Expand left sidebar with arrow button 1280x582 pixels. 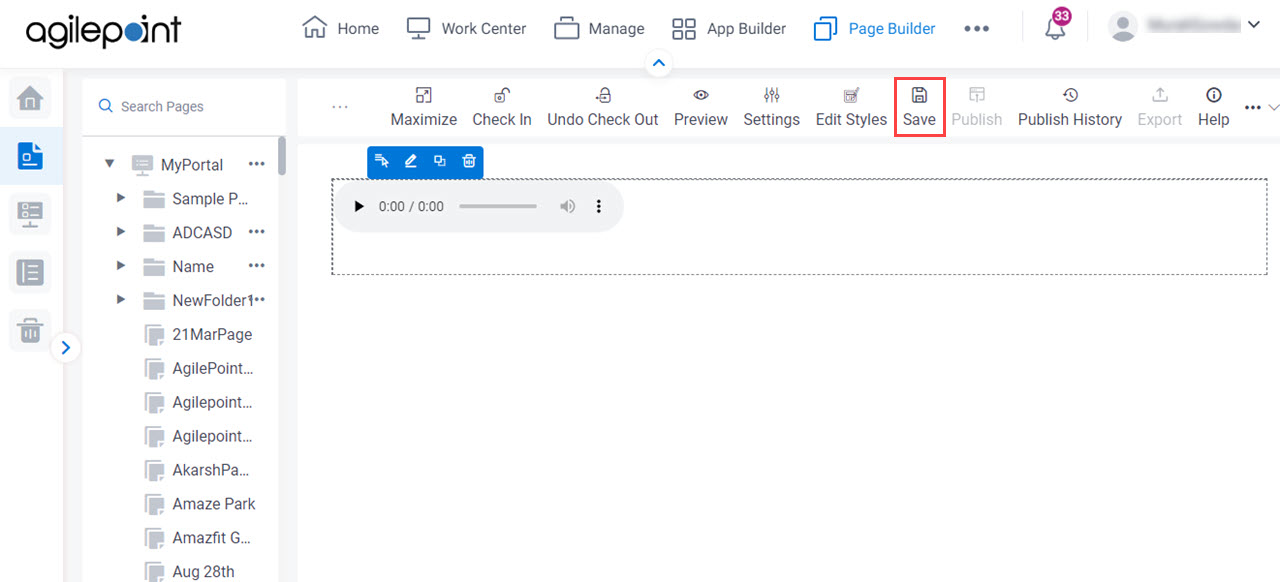65,347
